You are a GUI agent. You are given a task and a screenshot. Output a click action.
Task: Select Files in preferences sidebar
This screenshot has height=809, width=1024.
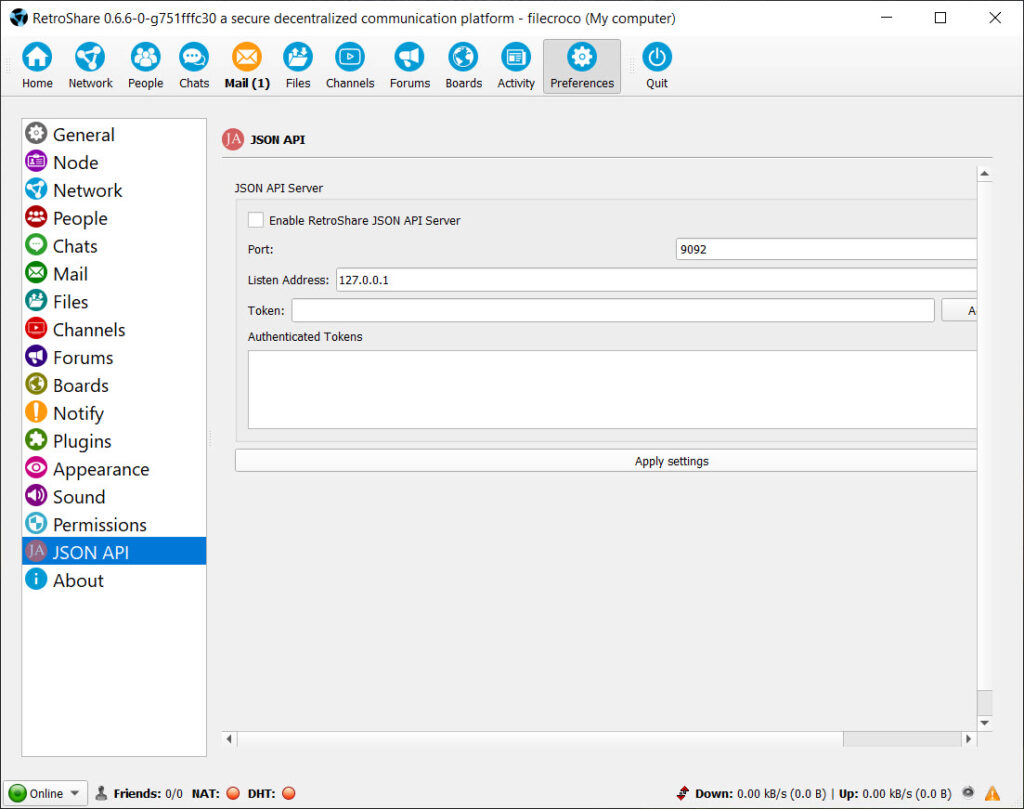pos(114,302)
